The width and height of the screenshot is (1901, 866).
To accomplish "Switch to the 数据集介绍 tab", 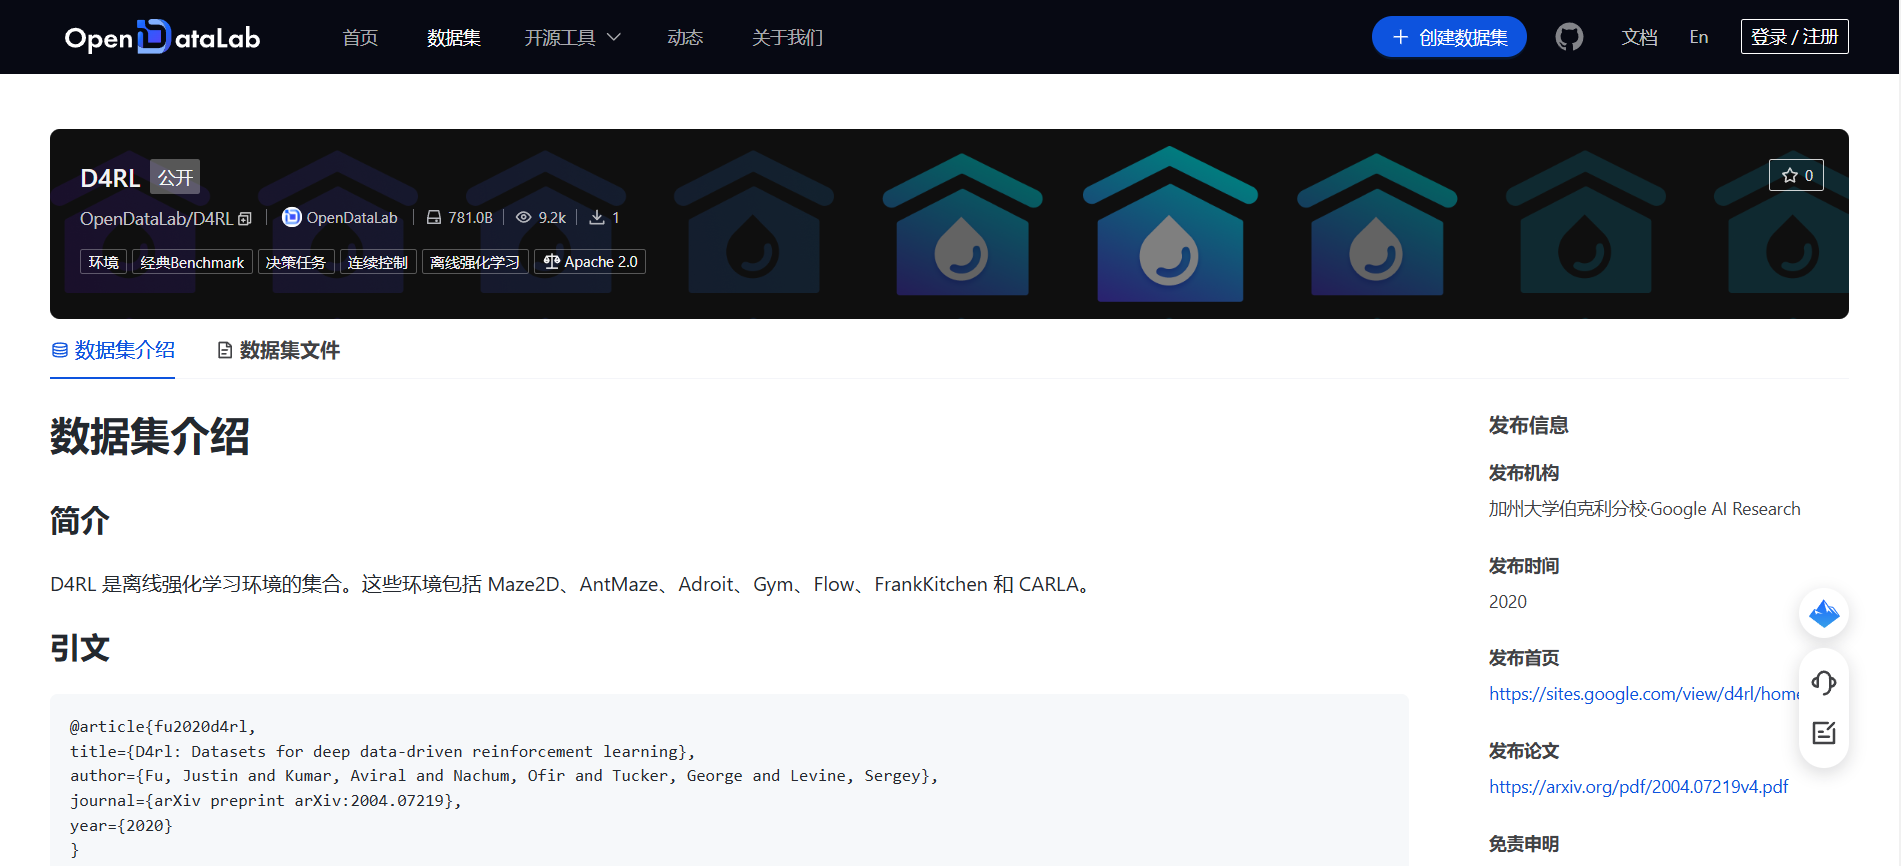I will coord(113,350).
